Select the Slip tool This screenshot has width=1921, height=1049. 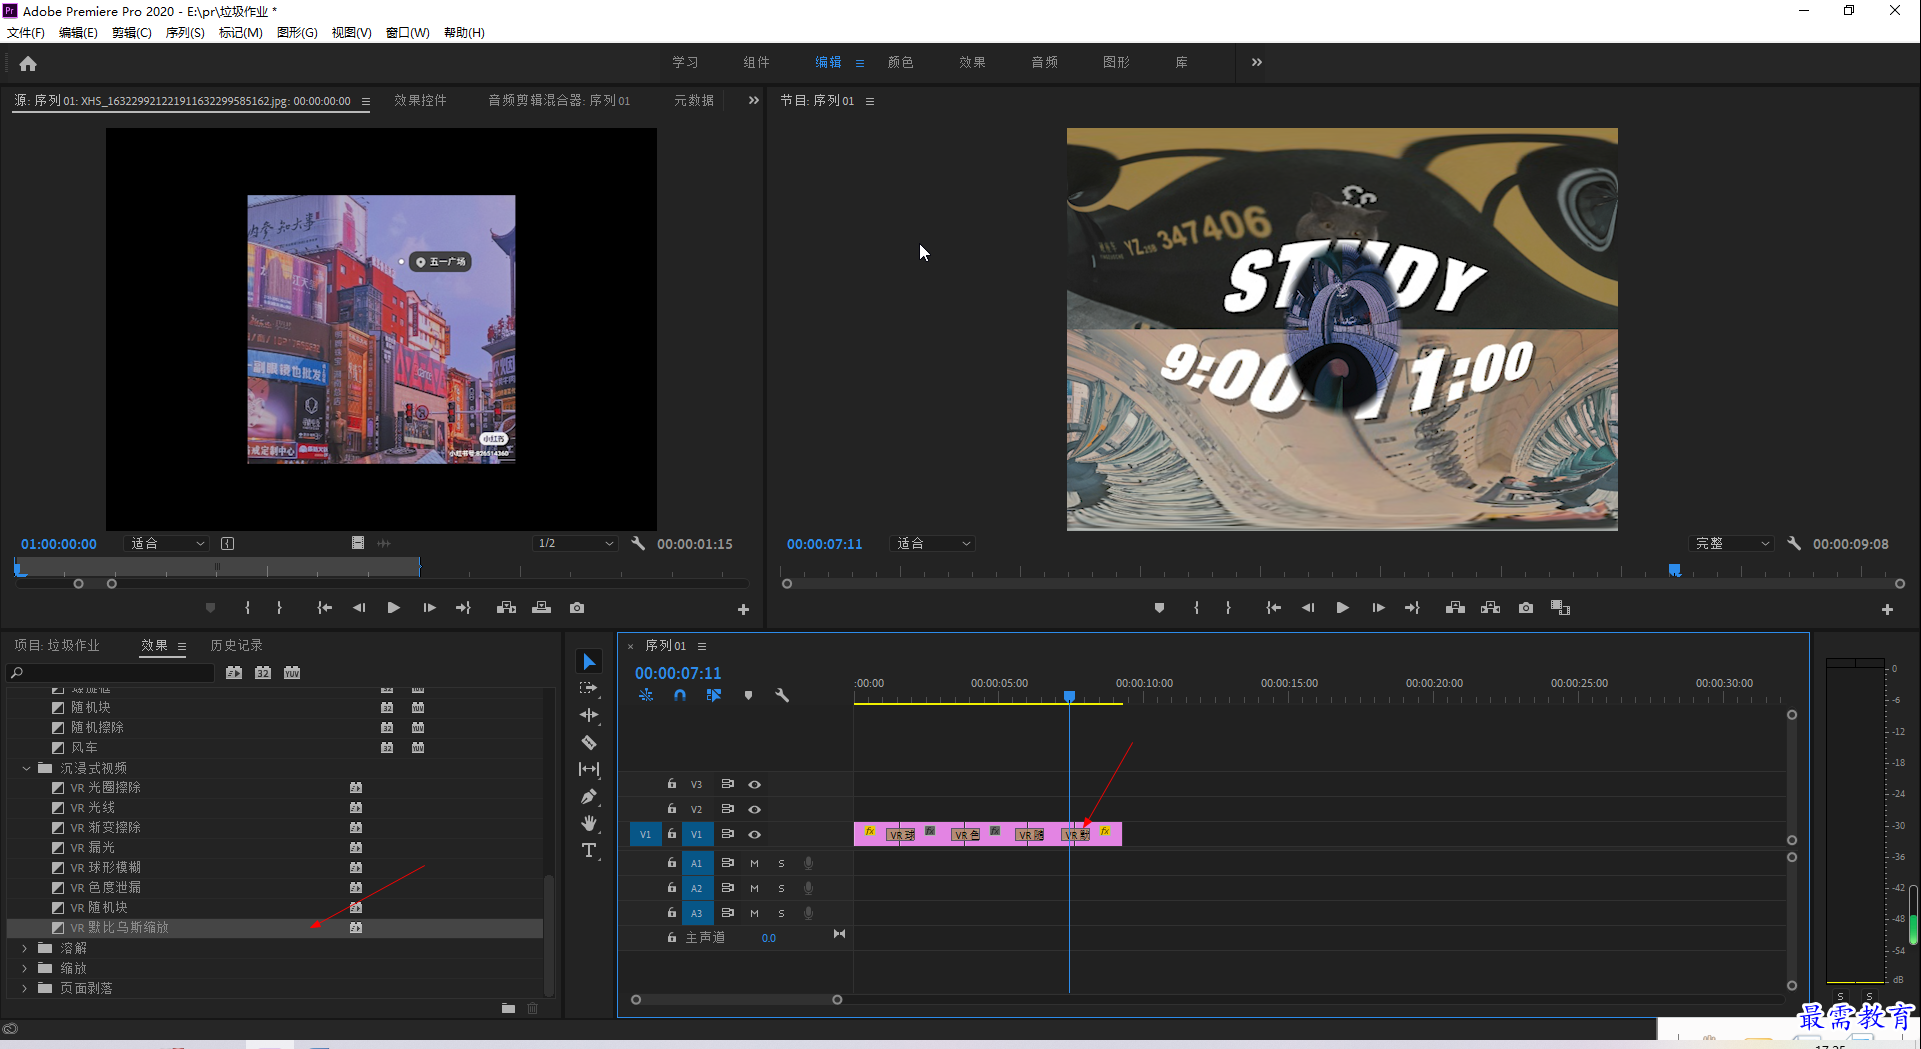(x=589, y=769)
